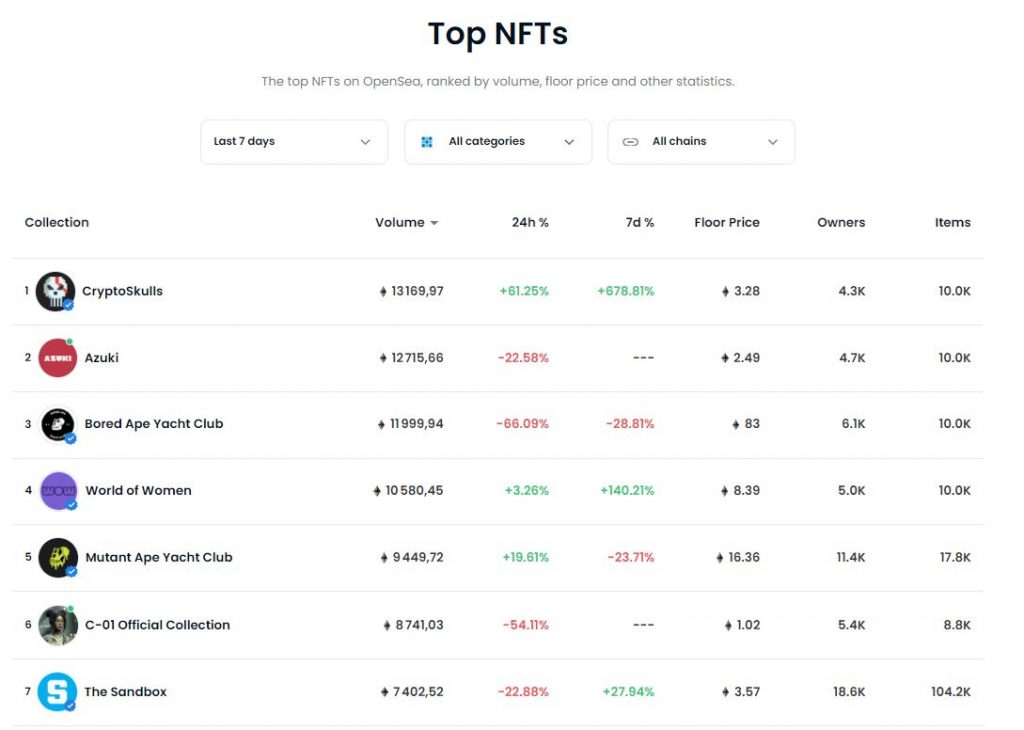Click the +678.81% 7d change

coord(626,291)
